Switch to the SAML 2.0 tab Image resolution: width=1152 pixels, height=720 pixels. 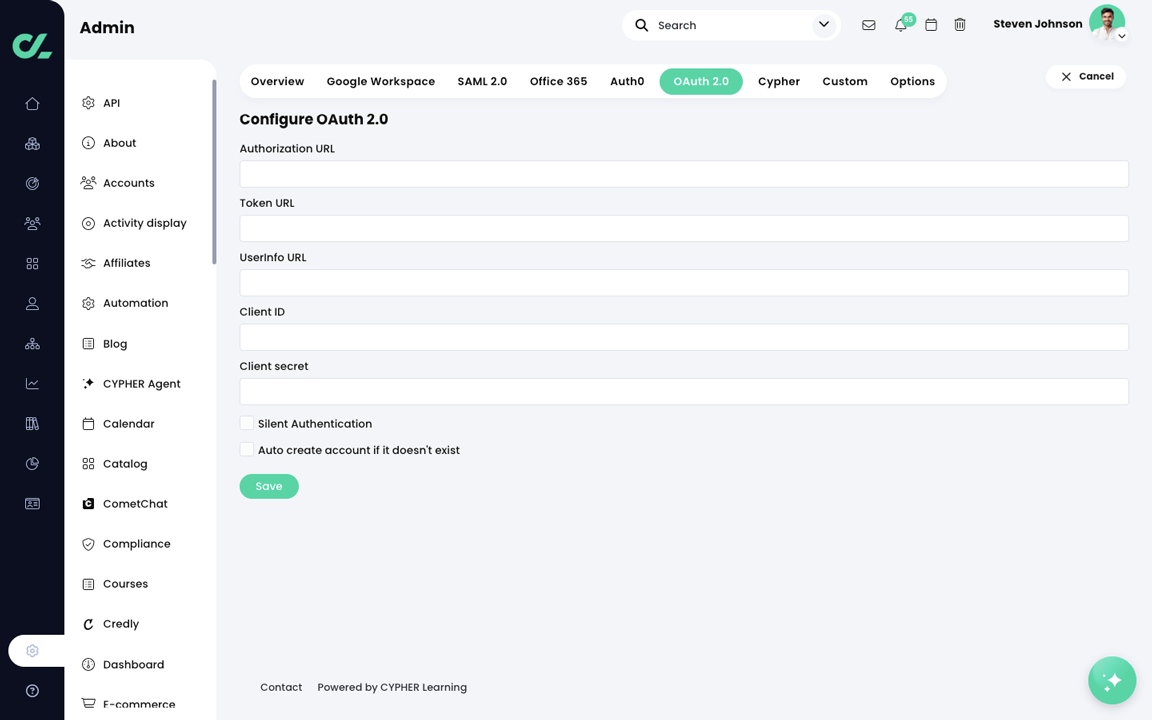[482, 81]
